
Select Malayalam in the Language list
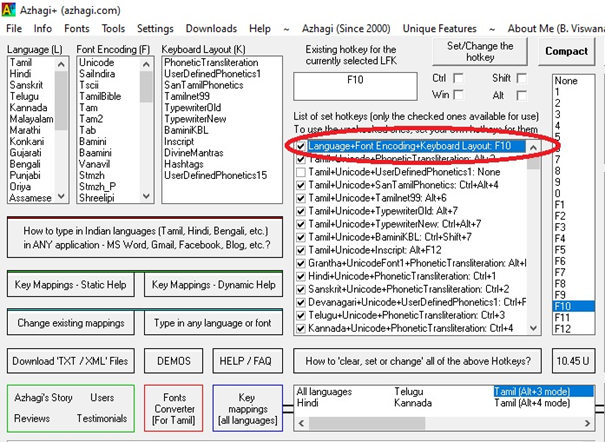coord(32,119)
